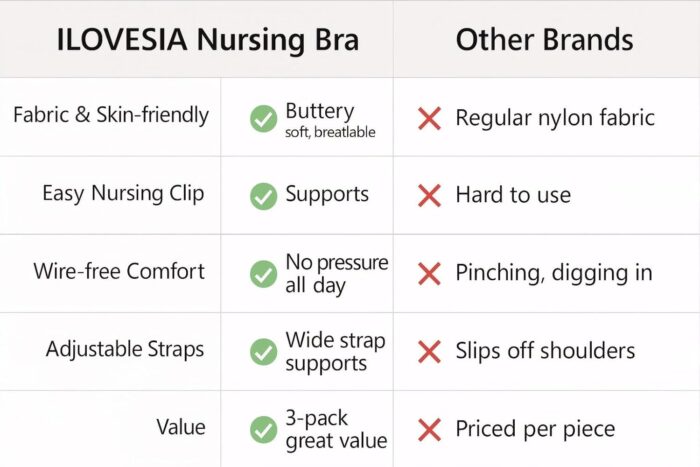The width and height of the screenshot is (700, 467).
Task: Click the Easy Nursing Clip row label
Action: point(123,194)
